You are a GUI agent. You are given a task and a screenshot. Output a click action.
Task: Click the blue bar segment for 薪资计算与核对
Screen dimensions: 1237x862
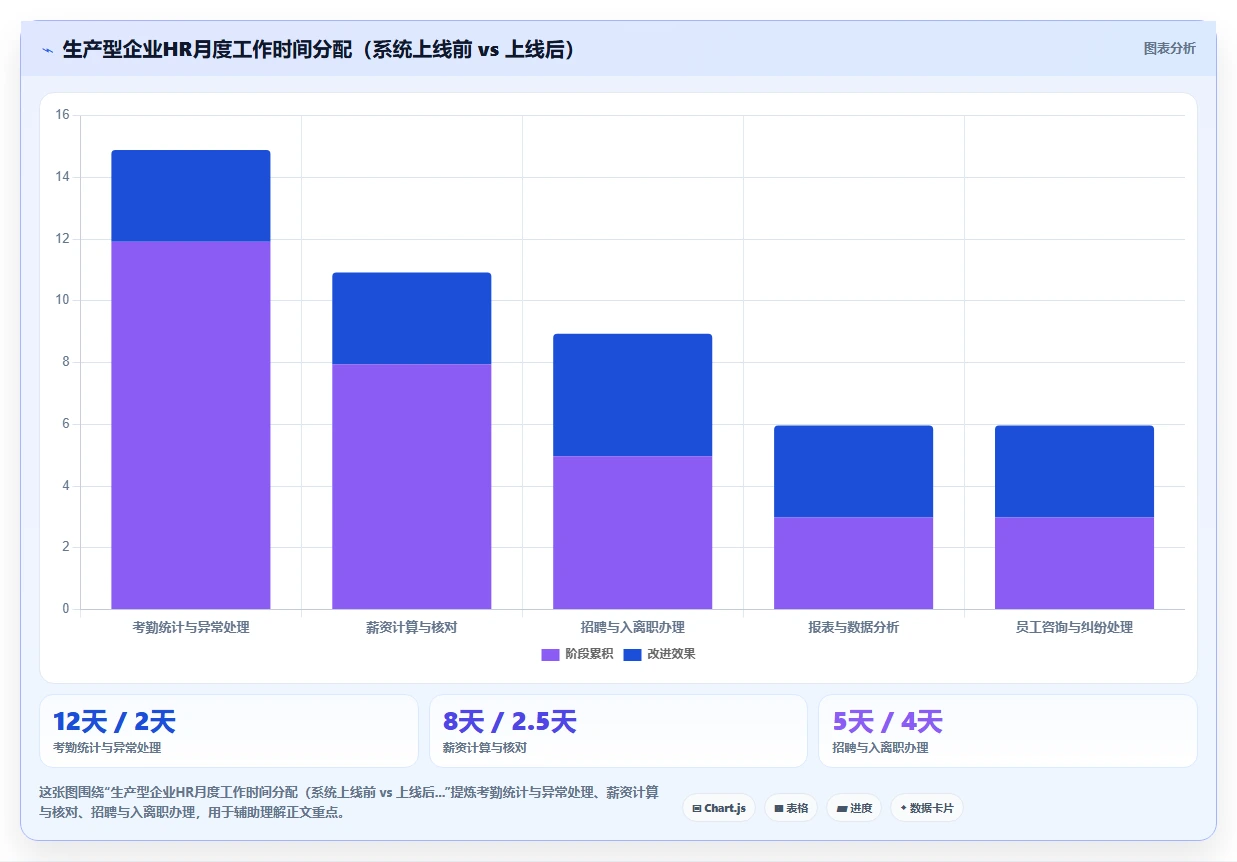click(412, 318)
